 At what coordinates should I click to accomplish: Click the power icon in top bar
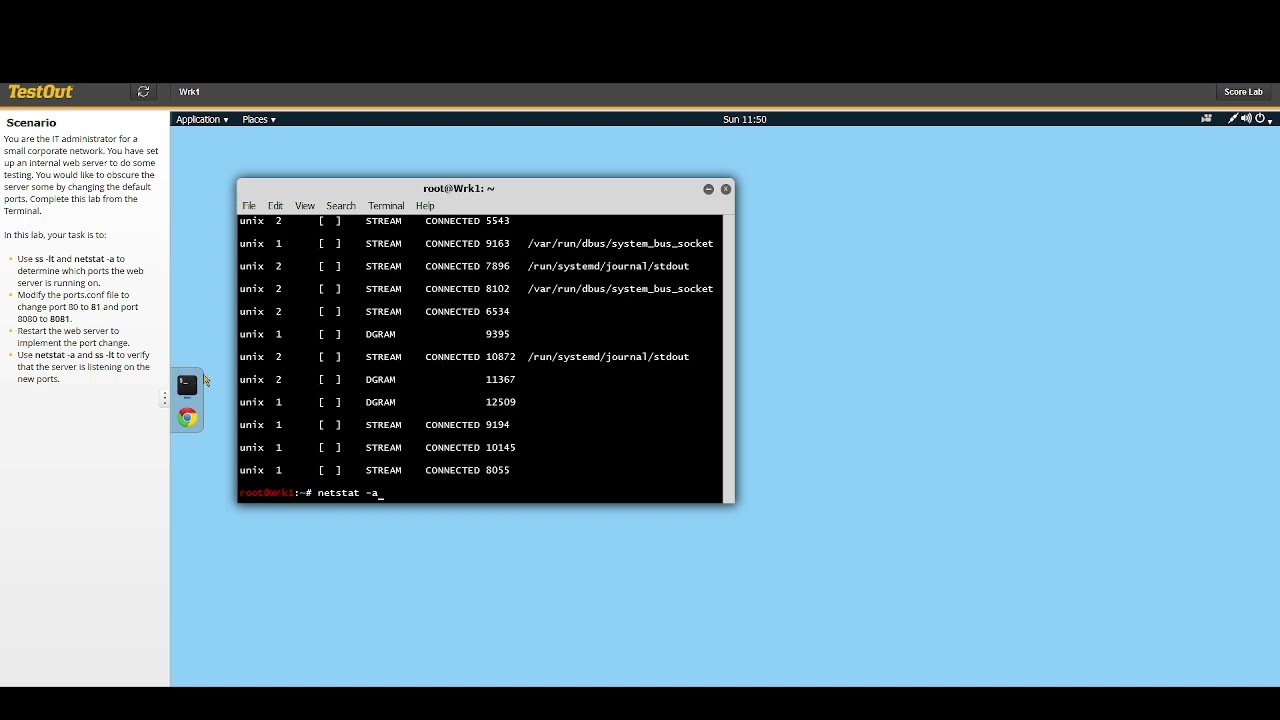[1260, 119]
